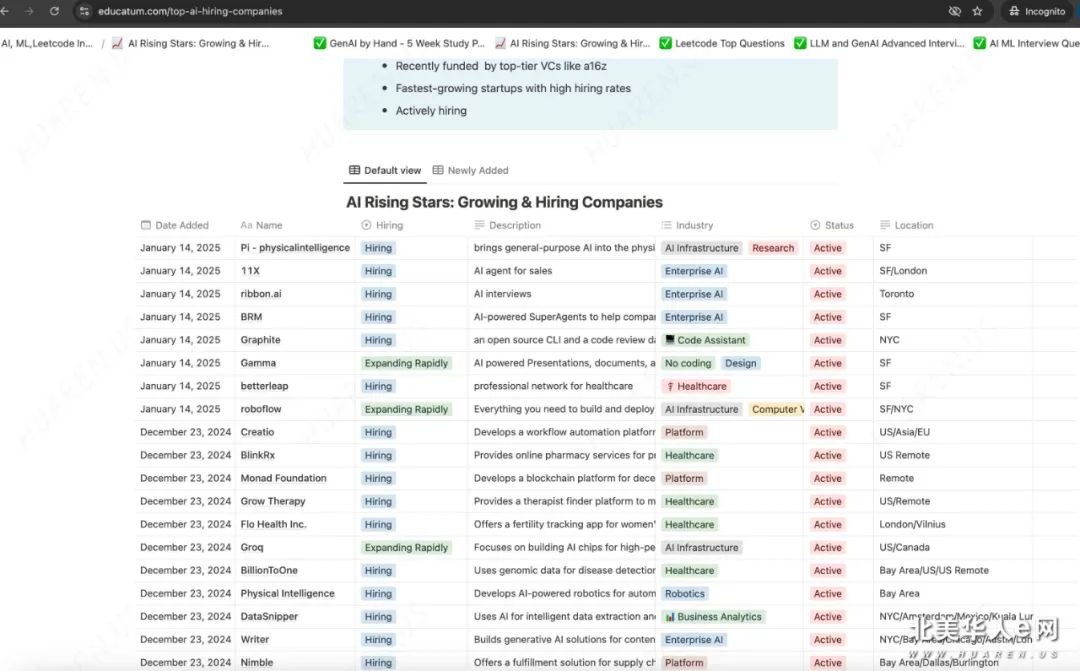Click Business Analytics tag for DataSnipper

714,617
